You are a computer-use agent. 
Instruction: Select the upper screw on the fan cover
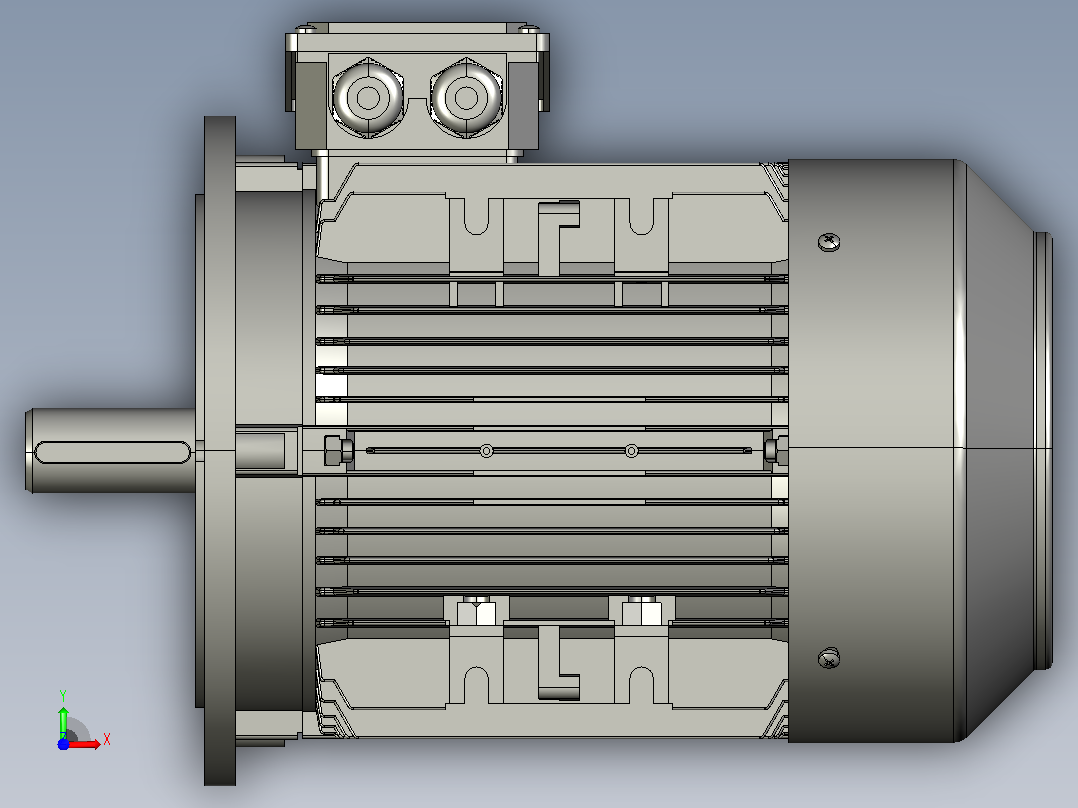[x=829, y=241]
